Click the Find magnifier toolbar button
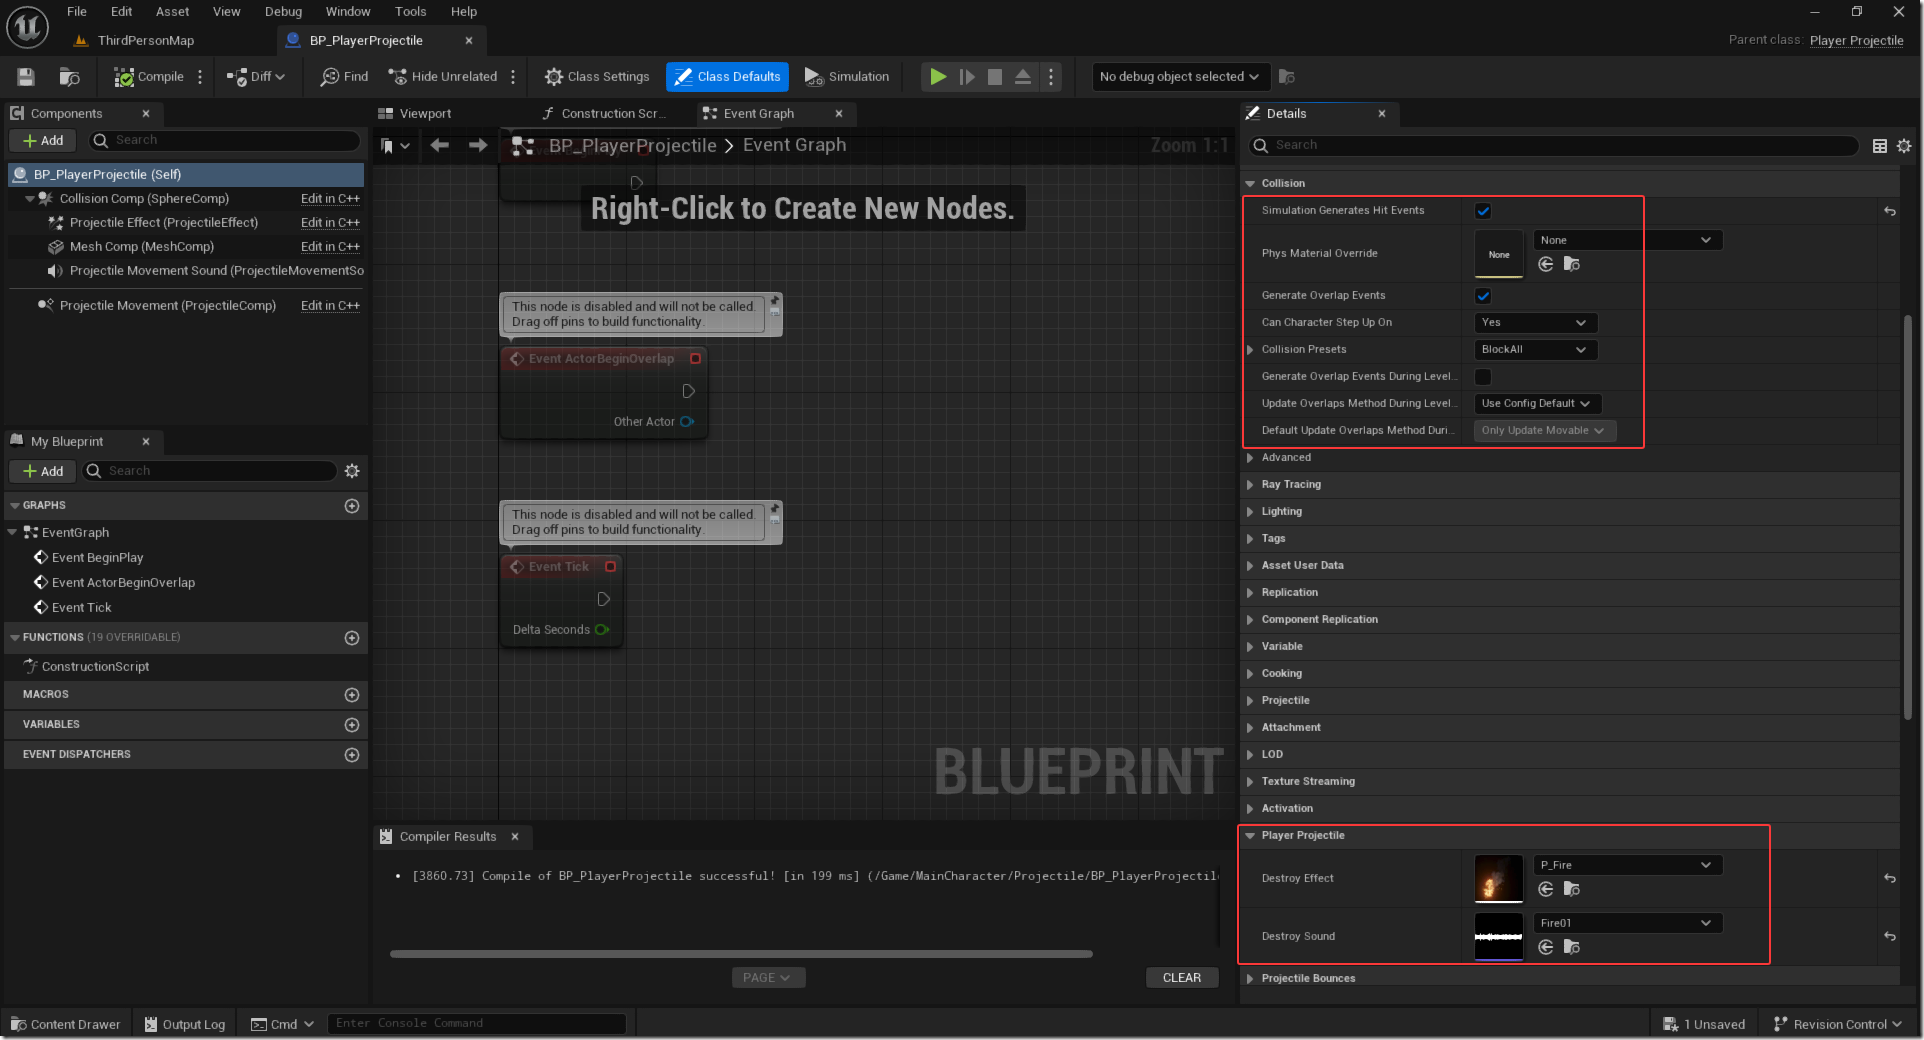This screenshot has height=1040, width=1924. coord(344,77)
